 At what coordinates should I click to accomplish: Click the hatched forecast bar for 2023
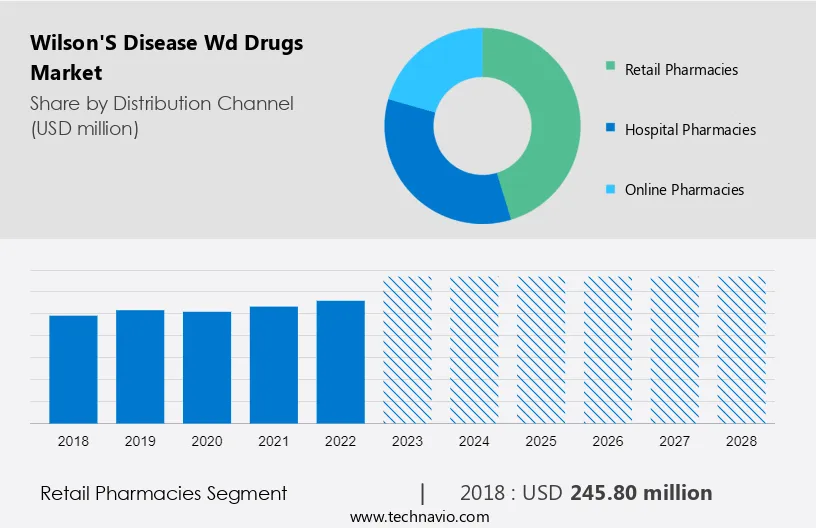(x=408, y=349)
